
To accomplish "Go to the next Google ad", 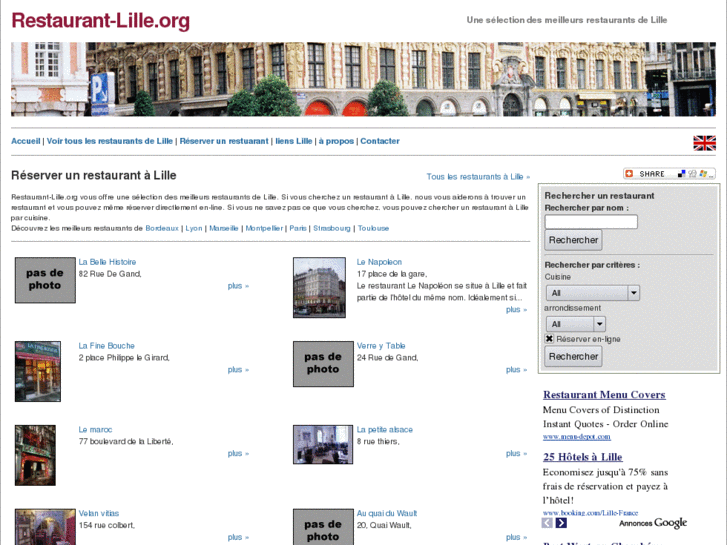I will 561,523.
